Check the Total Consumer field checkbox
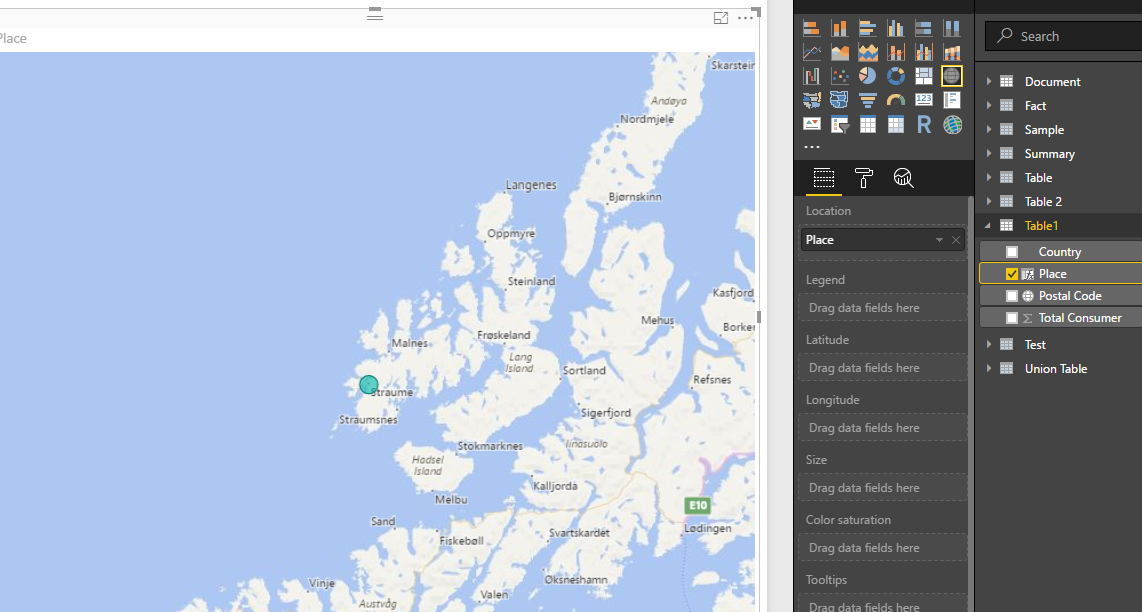The height and width of the screenshot is (612, 1142). click(x=1012, y=318)
